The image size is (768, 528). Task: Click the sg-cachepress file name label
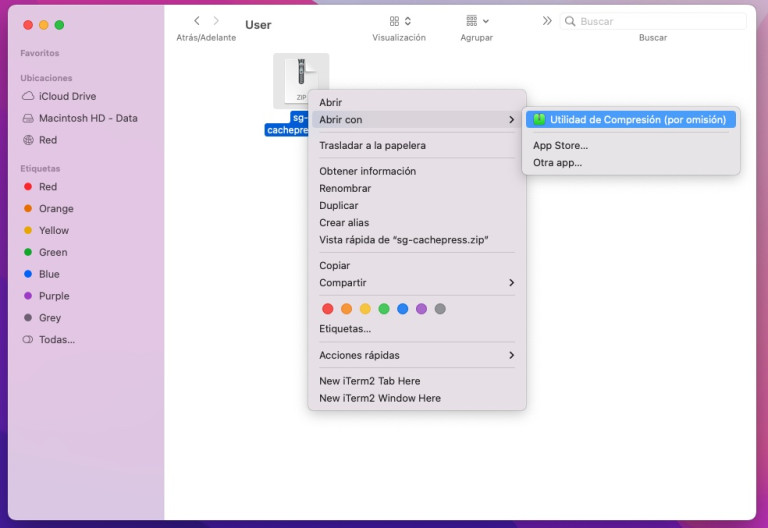tap(287, 124)
